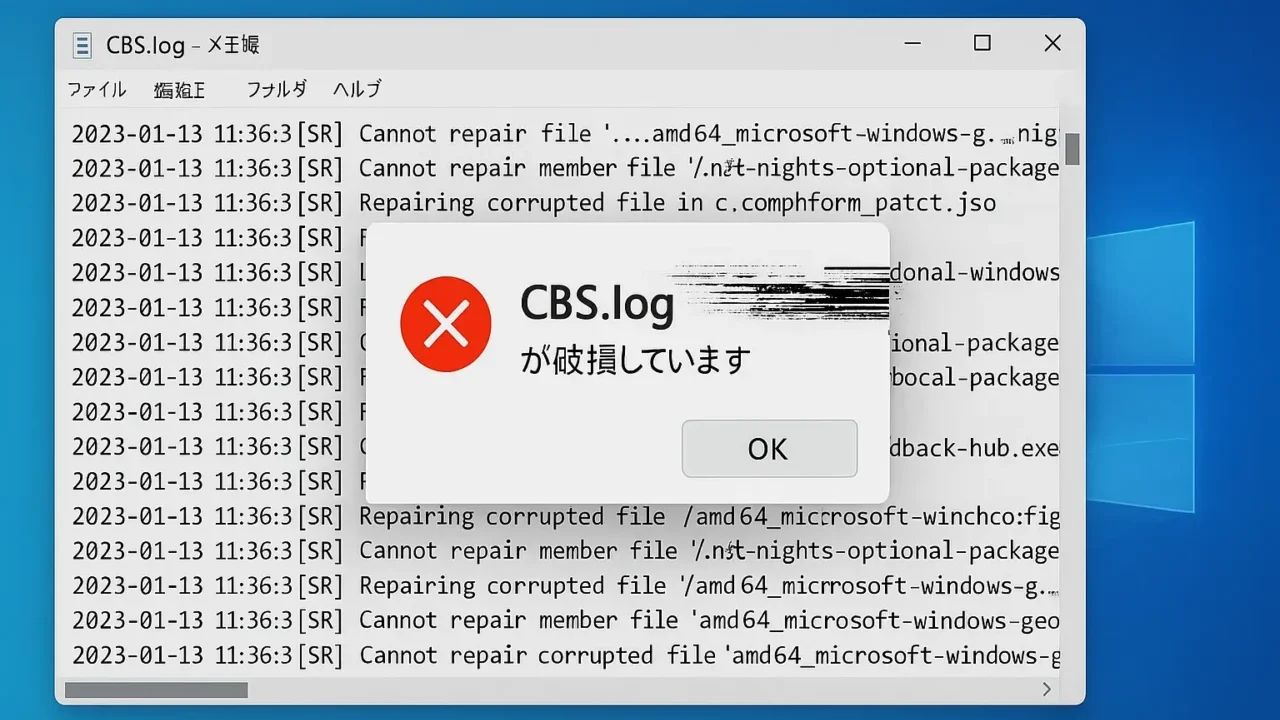
Task: Click the horizontal scrollbar thumb
Action: pyautogui.click(x=156, y=690)
